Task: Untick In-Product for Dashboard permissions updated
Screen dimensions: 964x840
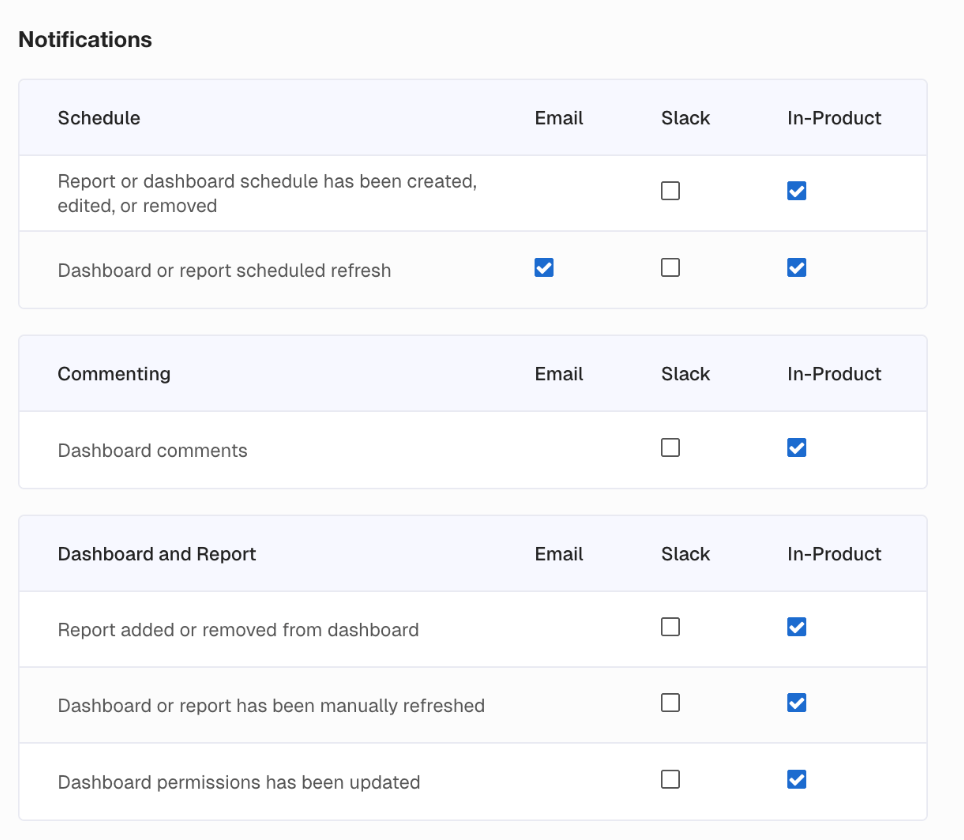Action: pos(796,779)
